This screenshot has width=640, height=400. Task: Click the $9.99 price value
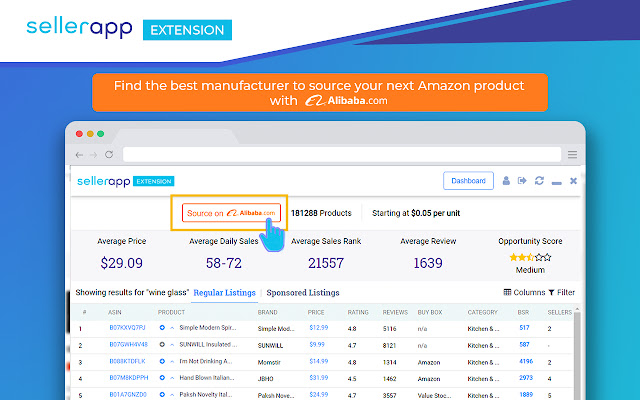(317, 344)
